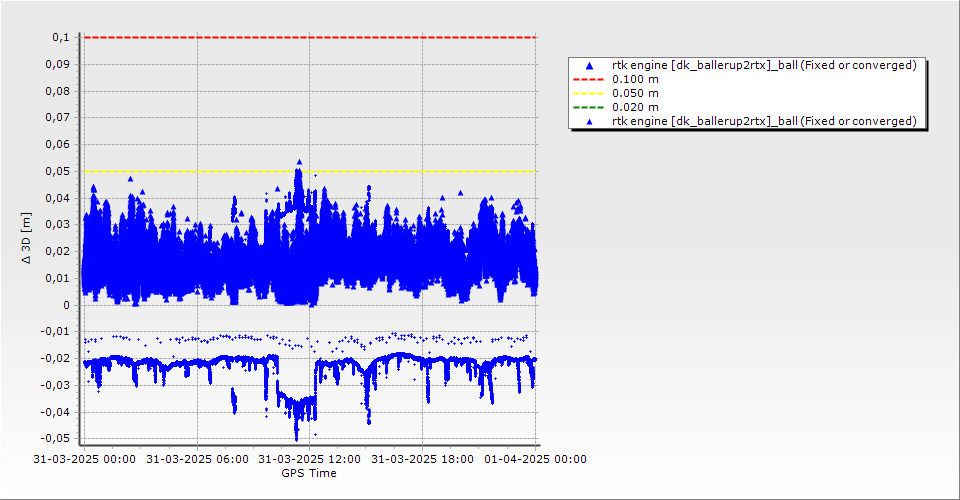Click the '0,09' y-axis tick label
This screenshot has width=960, height=500.
58,64
